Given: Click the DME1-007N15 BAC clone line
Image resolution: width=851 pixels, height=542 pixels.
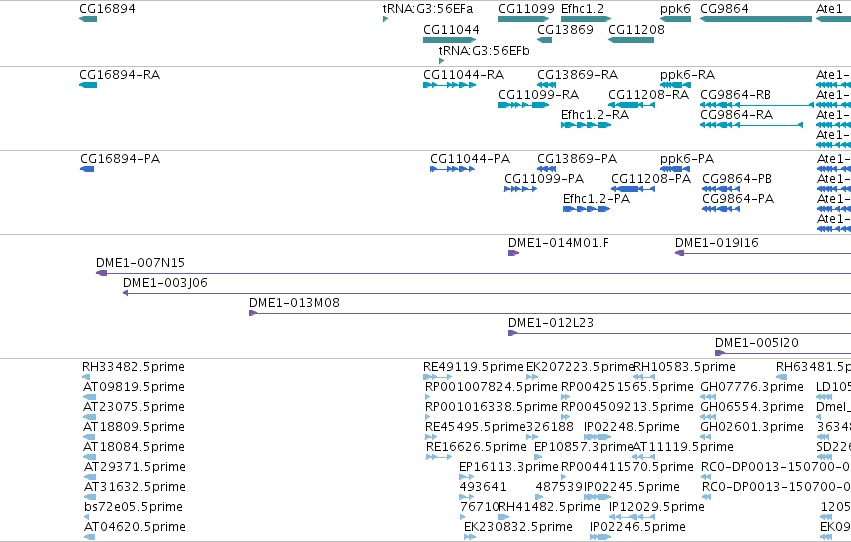Looking at the screenshot, I should pyautogui.click(x=473, y=273).
